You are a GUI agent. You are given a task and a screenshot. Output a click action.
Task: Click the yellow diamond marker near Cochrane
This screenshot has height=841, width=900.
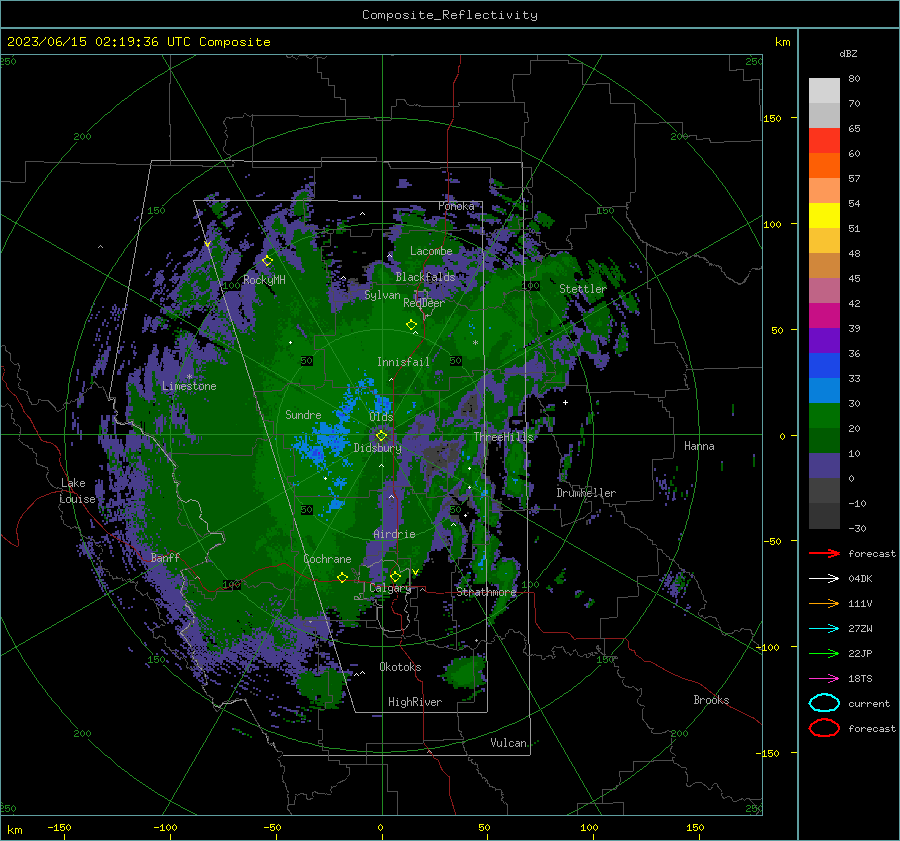(x=343, y=577)
